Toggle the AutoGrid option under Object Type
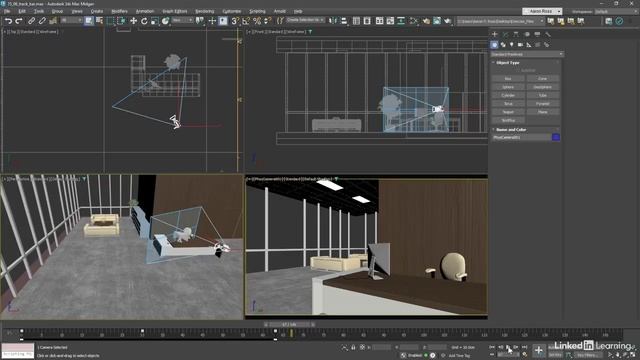 (528, 70)
